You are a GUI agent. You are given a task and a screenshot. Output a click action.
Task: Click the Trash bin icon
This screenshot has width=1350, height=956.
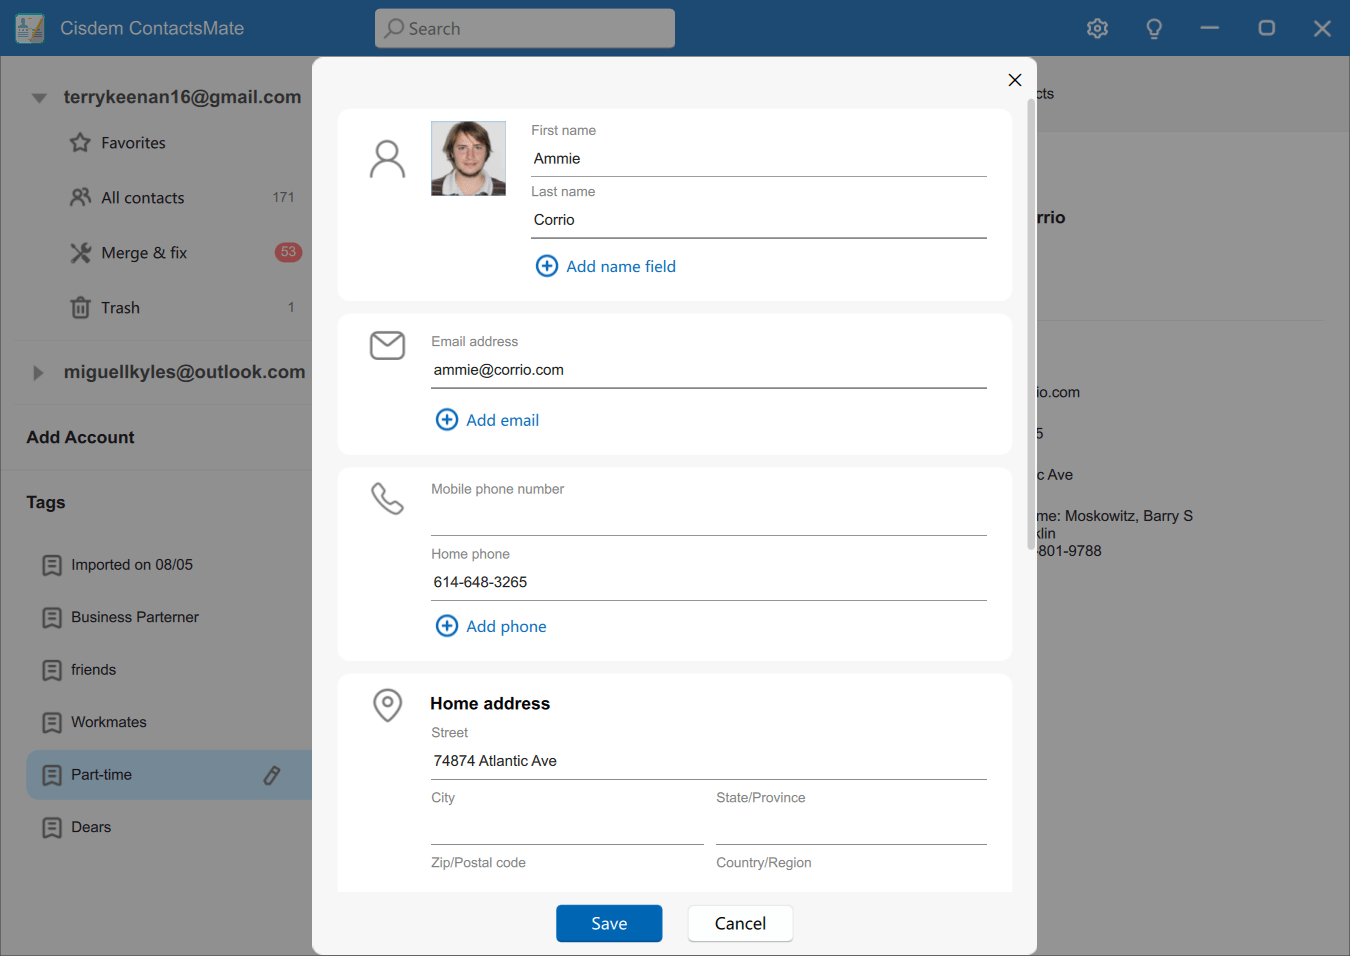pyautogui.click(x=80, y=308)
